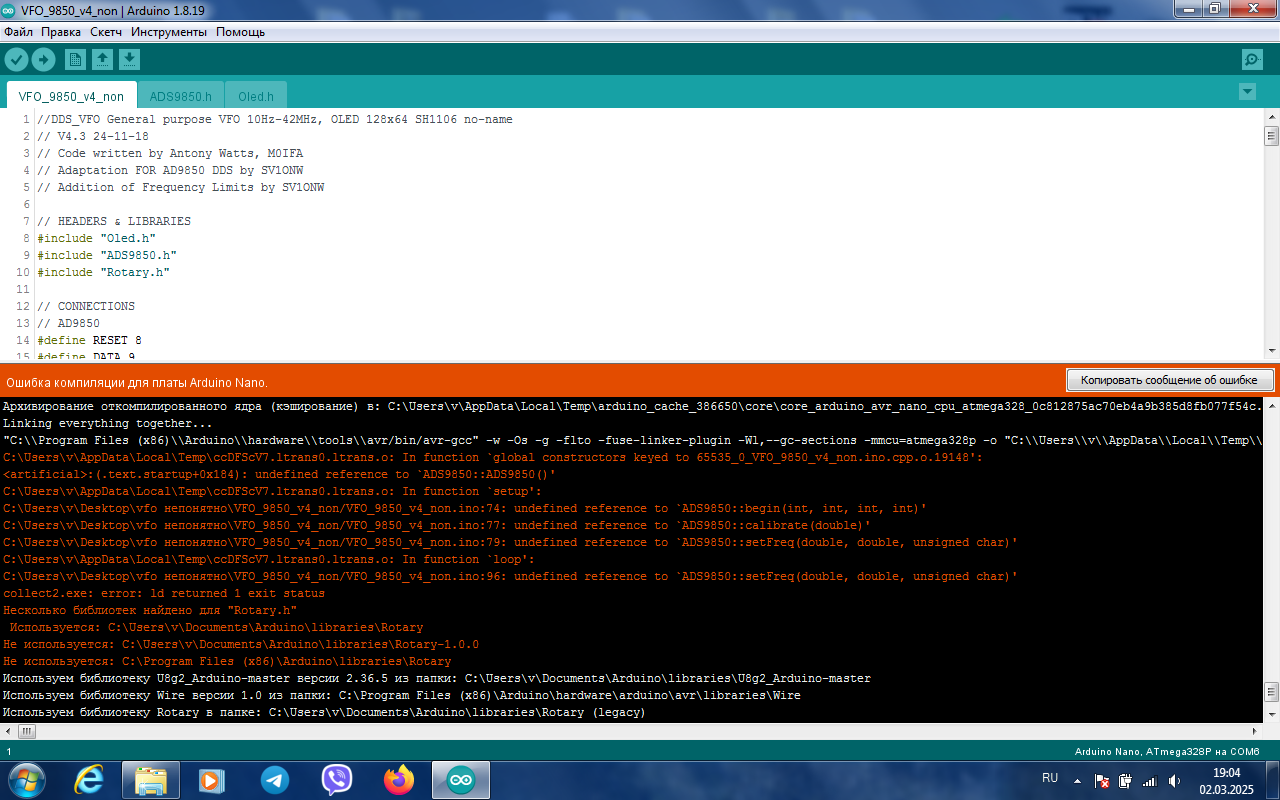The image size is (1280, 800).
Task: Click the Upload (arrow) sketch button
Action: (x=43, y=59)
